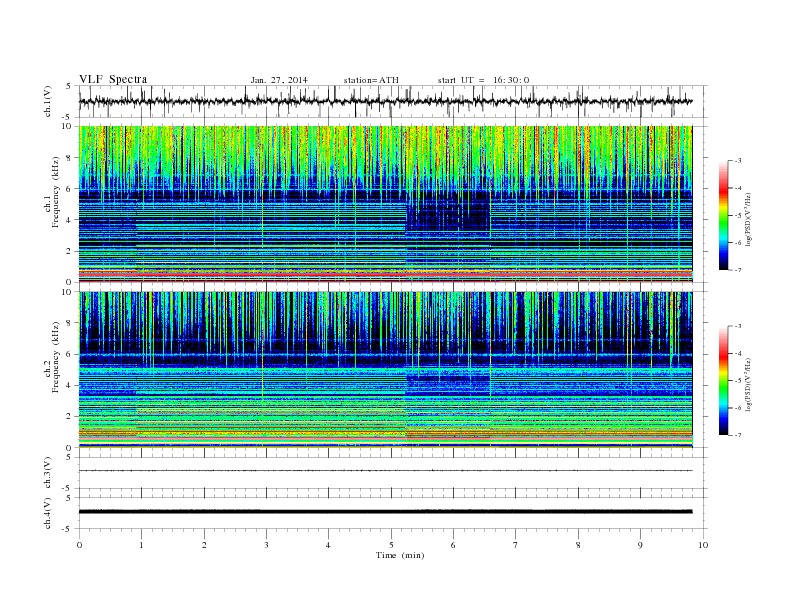Click the ch.1 spectrogram color bar
The image size is (792, 612).
tap(723, 215)
